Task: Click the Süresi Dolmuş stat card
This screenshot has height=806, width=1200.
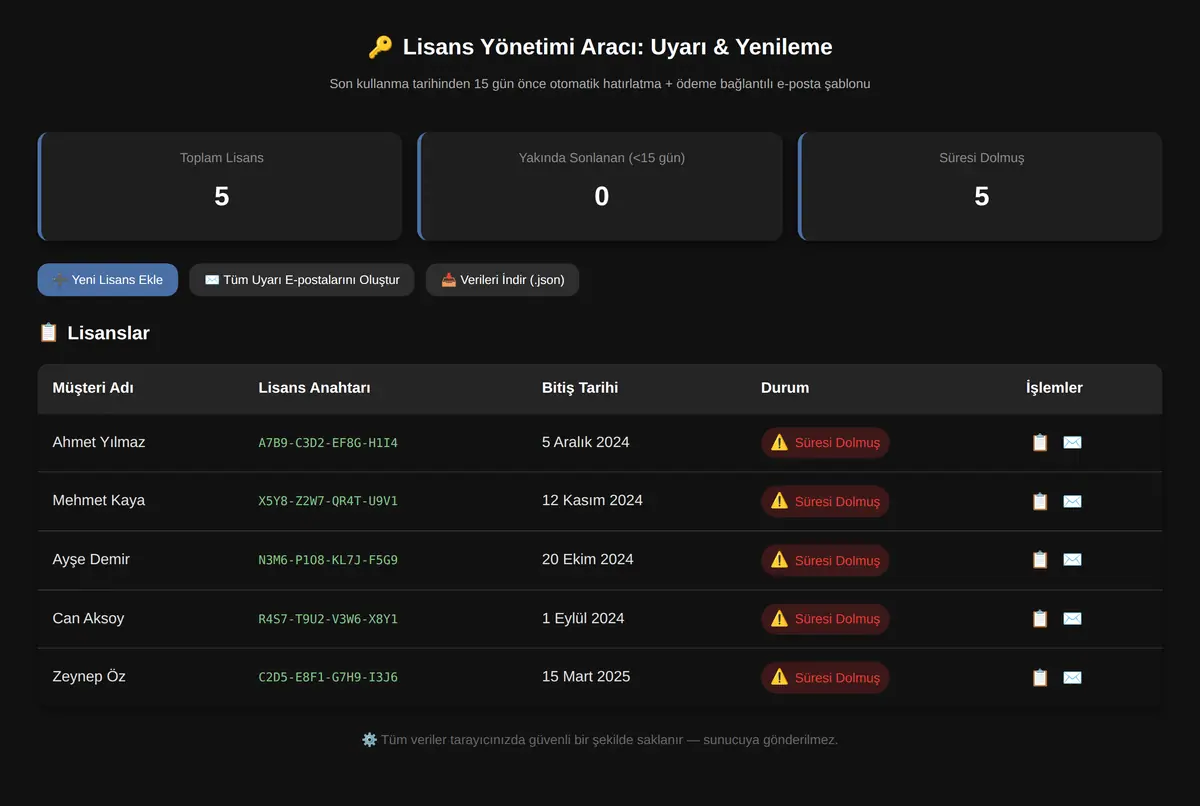Action: (980, 186)
